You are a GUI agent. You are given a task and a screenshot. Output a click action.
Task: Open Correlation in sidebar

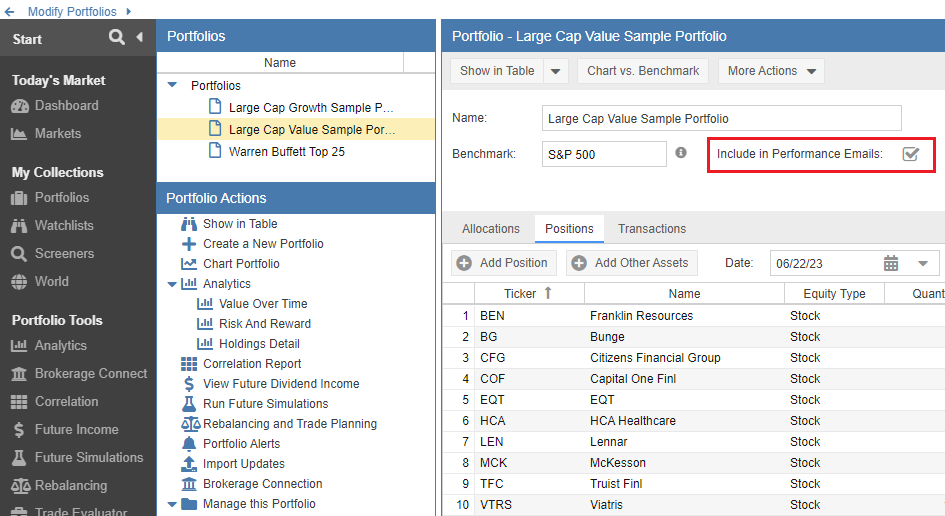point(54,401)
